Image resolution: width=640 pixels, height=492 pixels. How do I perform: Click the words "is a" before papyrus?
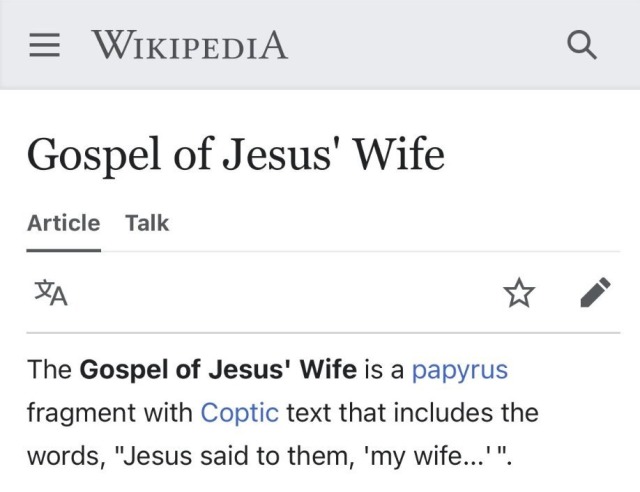pos(384,370)
